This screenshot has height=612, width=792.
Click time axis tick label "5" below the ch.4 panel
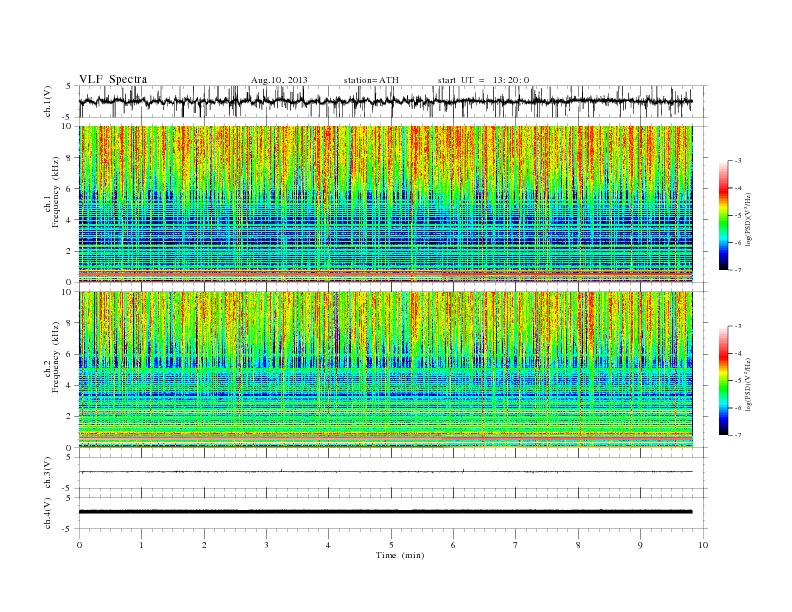click(391, 545)
